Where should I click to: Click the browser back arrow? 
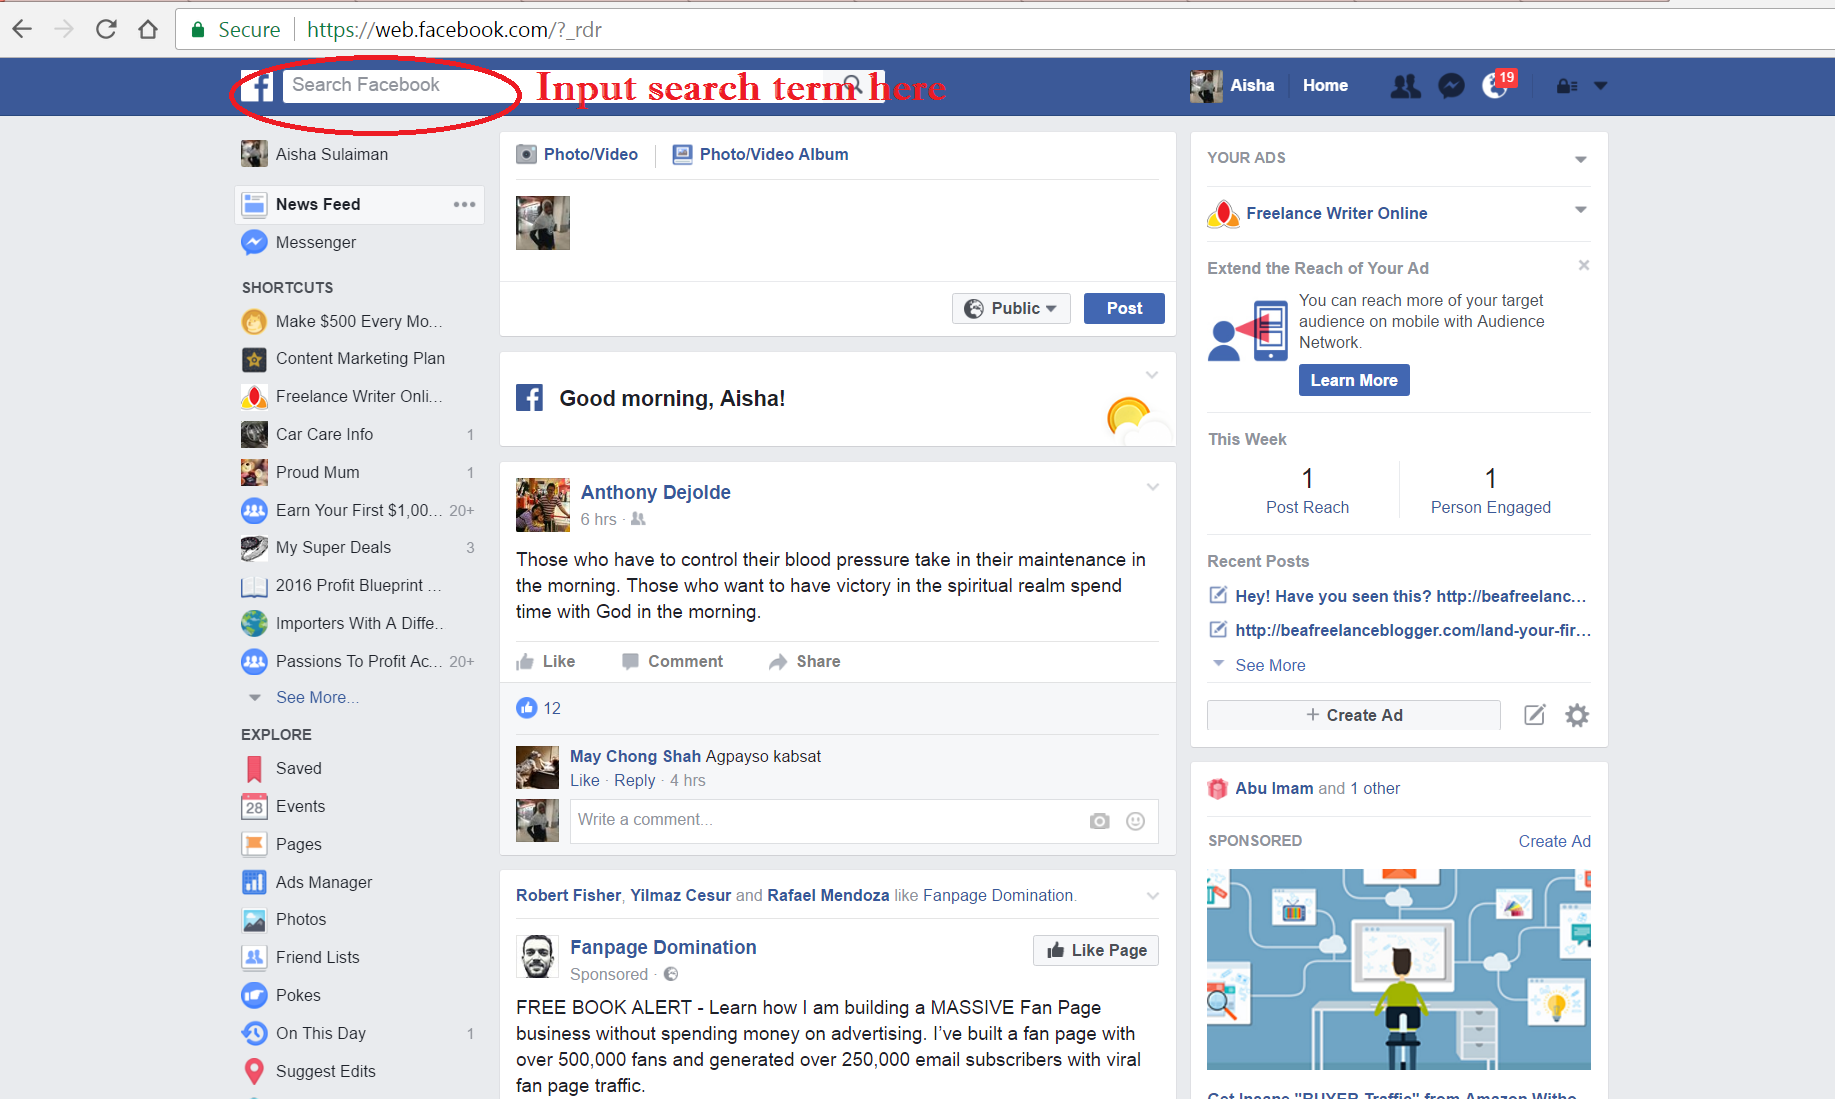[22, 29]
